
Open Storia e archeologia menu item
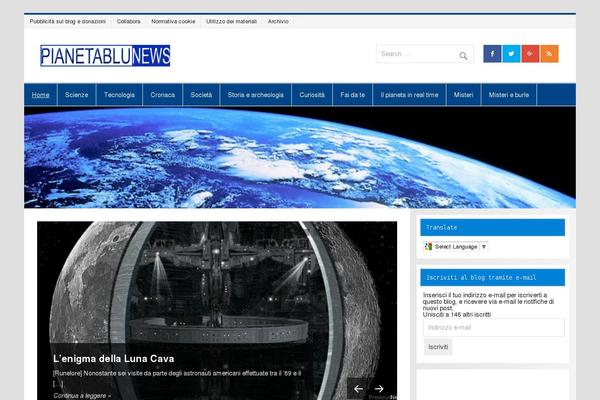(x=256, y=95)
